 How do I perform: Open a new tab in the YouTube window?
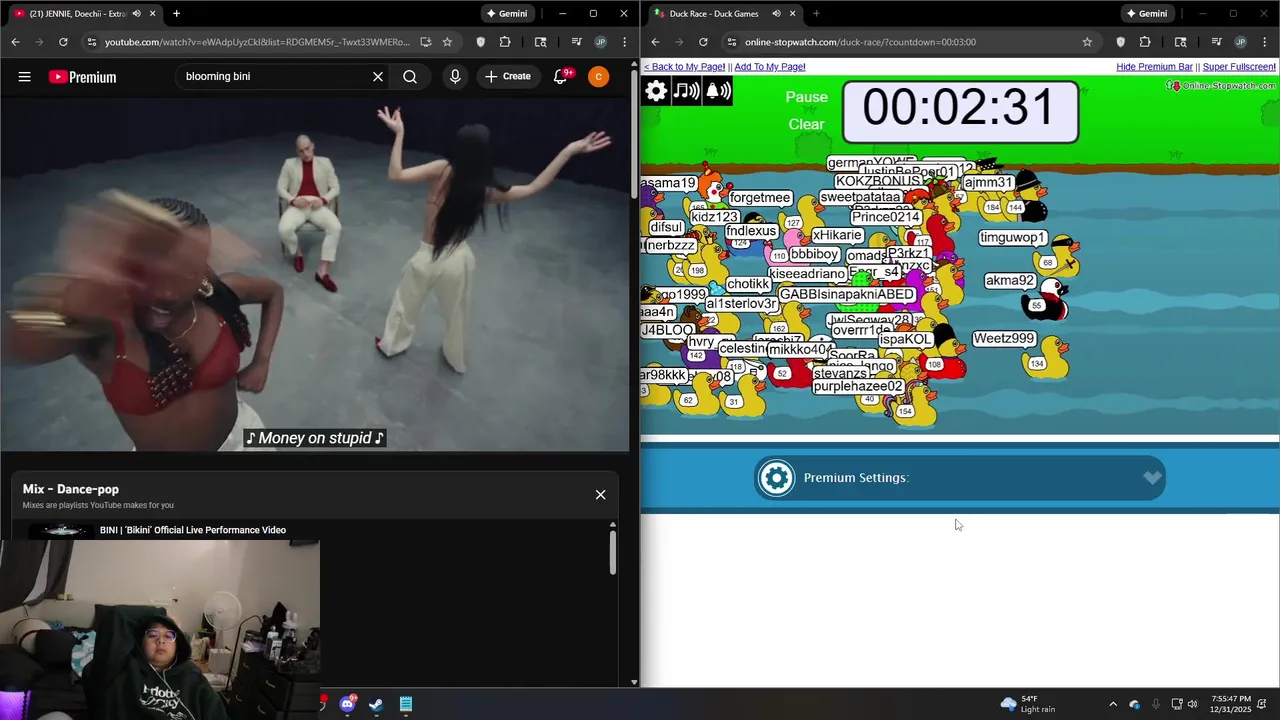(x=176, y=13)
